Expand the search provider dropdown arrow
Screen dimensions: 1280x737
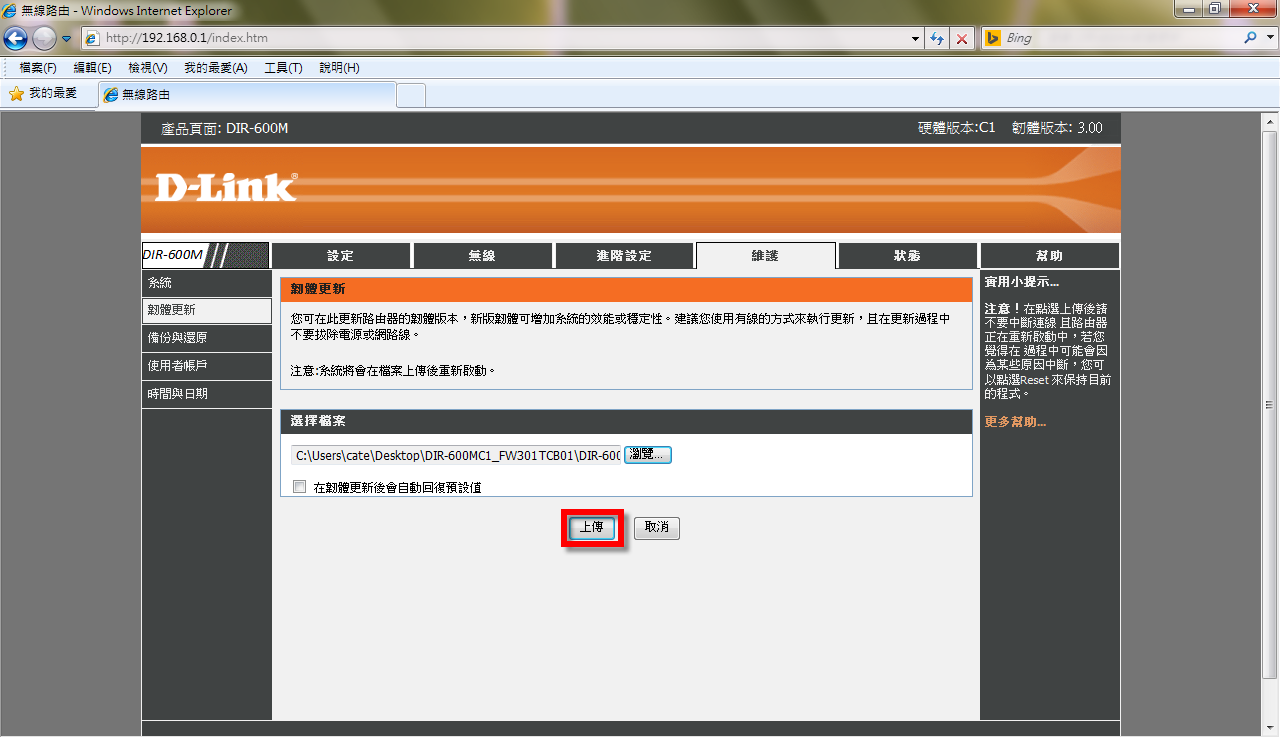coord(1268,38)
